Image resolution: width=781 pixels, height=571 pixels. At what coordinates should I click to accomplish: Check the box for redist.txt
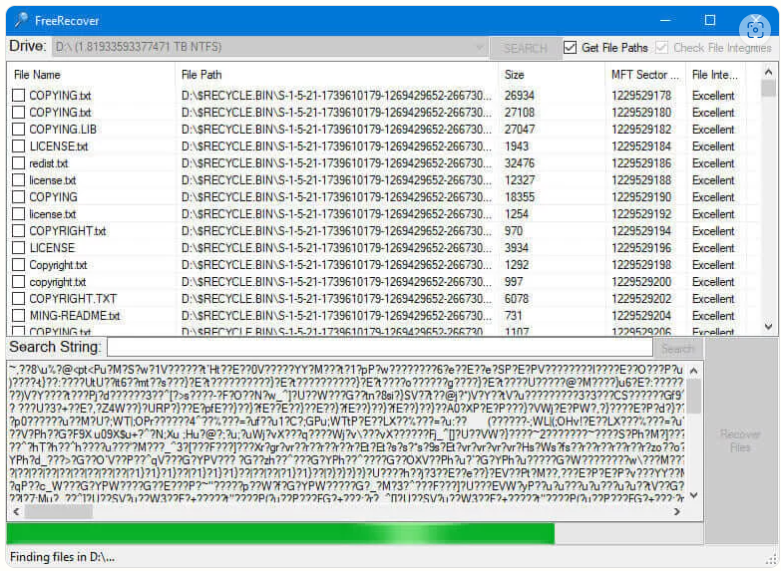[x=18, y=163]
